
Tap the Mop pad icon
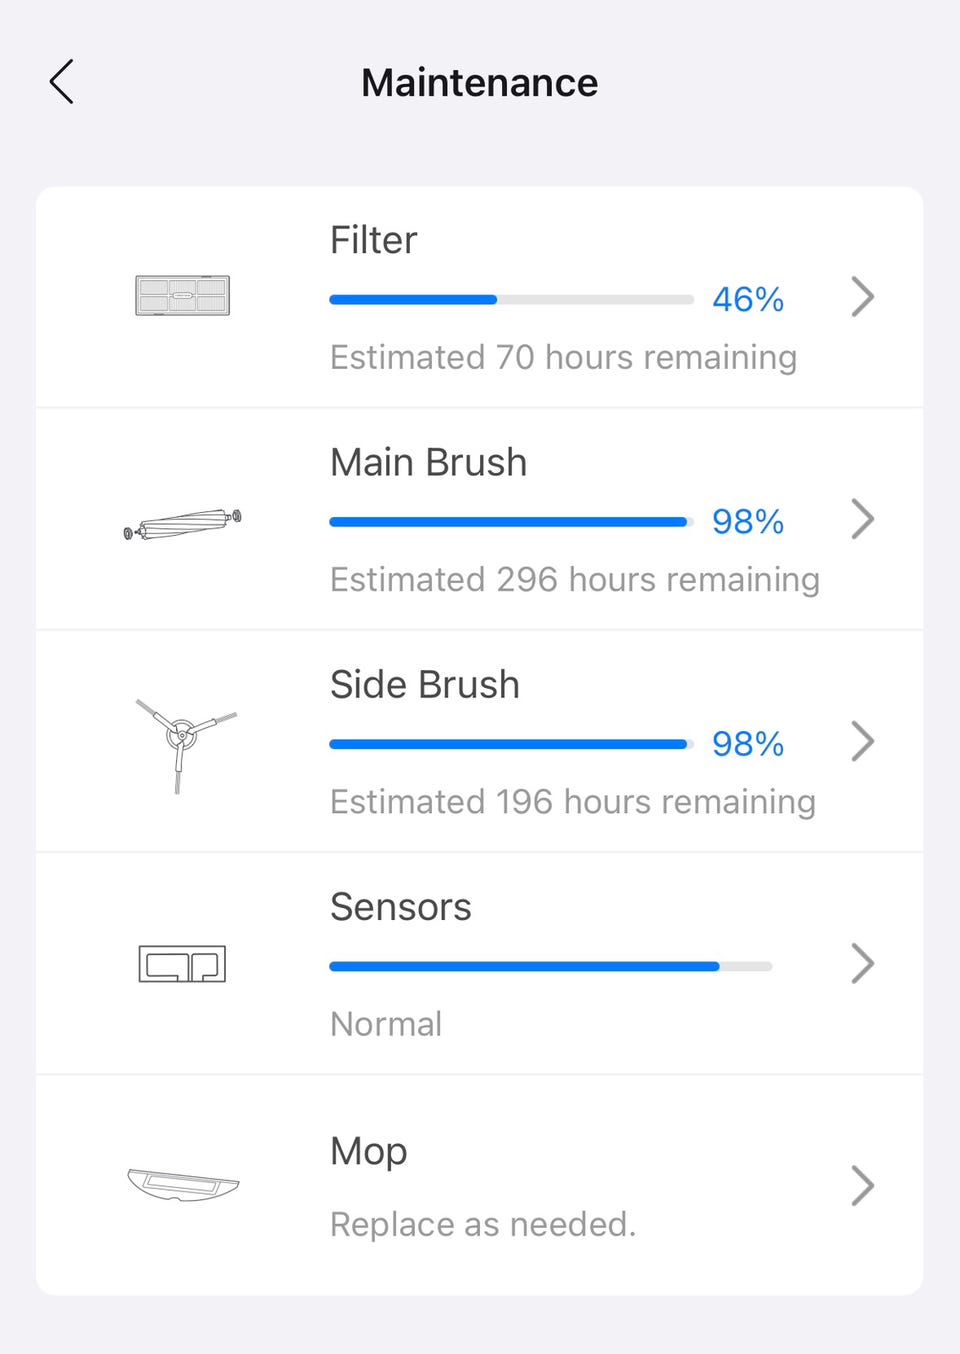183,1185
